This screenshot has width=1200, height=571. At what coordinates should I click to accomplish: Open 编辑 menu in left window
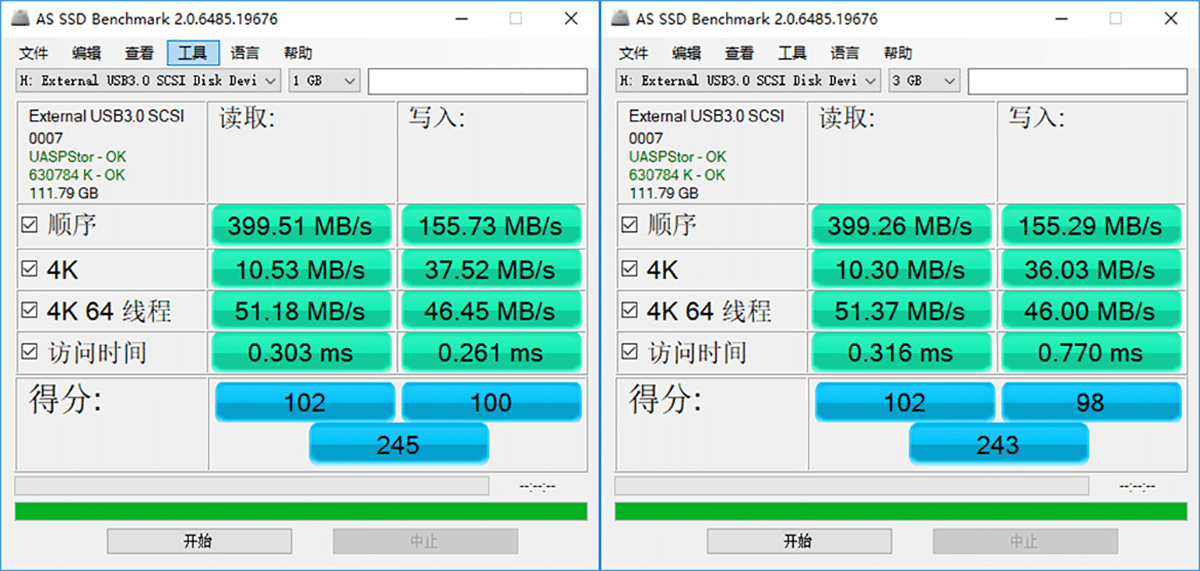pyautogui.click(x=86, y=53)
